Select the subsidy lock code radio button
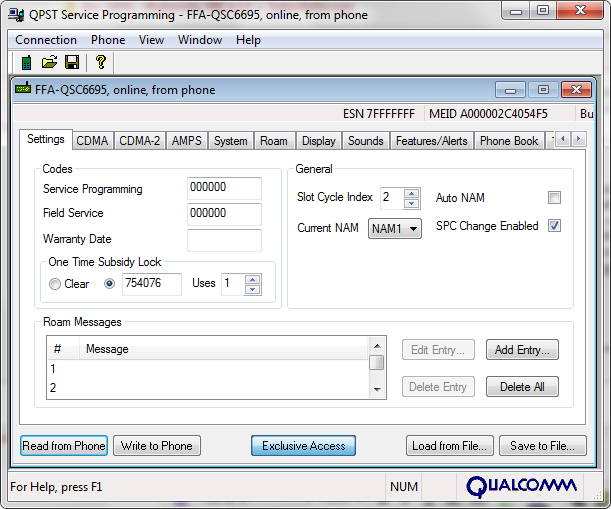 pyautogui.click(x=109, y=284)
